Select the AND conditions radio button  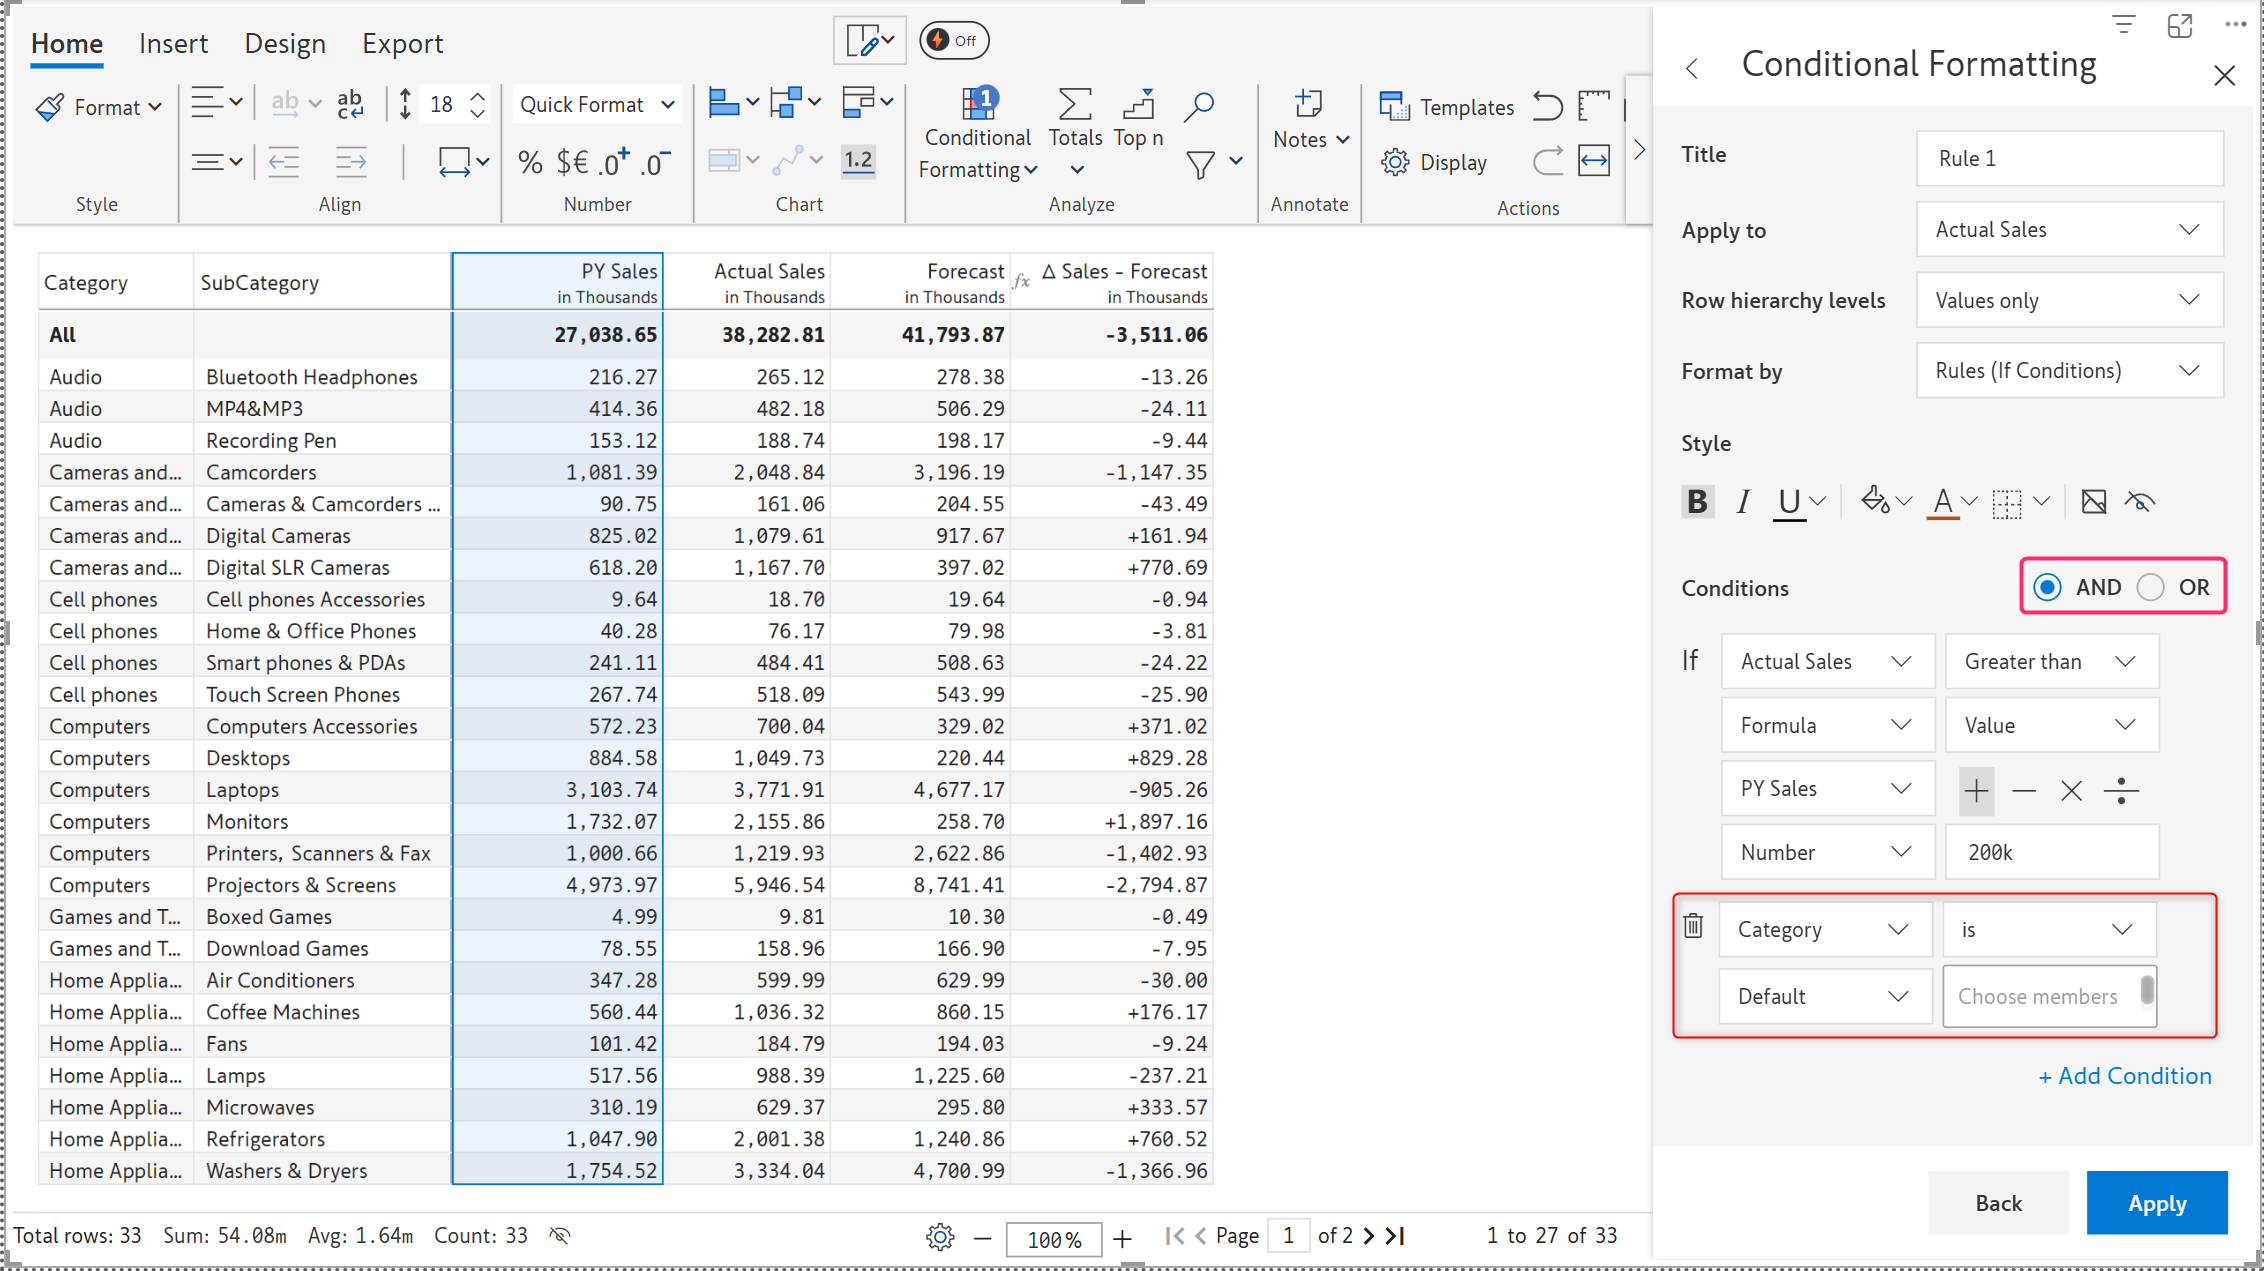coord(2047,587)
